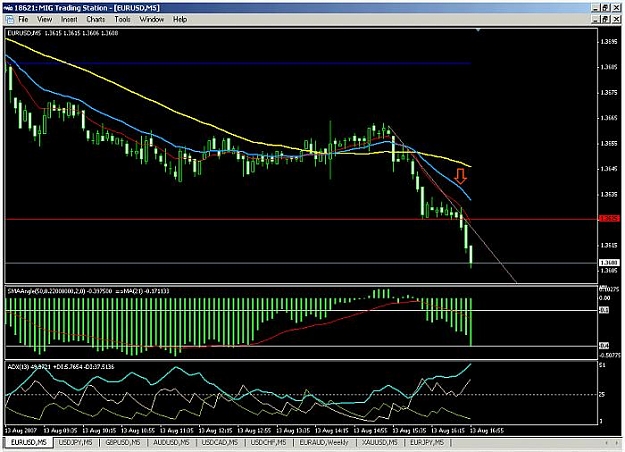Click the EURUSD,M5 price header text
The image size is (625, 452).
(x=63, y=33)
